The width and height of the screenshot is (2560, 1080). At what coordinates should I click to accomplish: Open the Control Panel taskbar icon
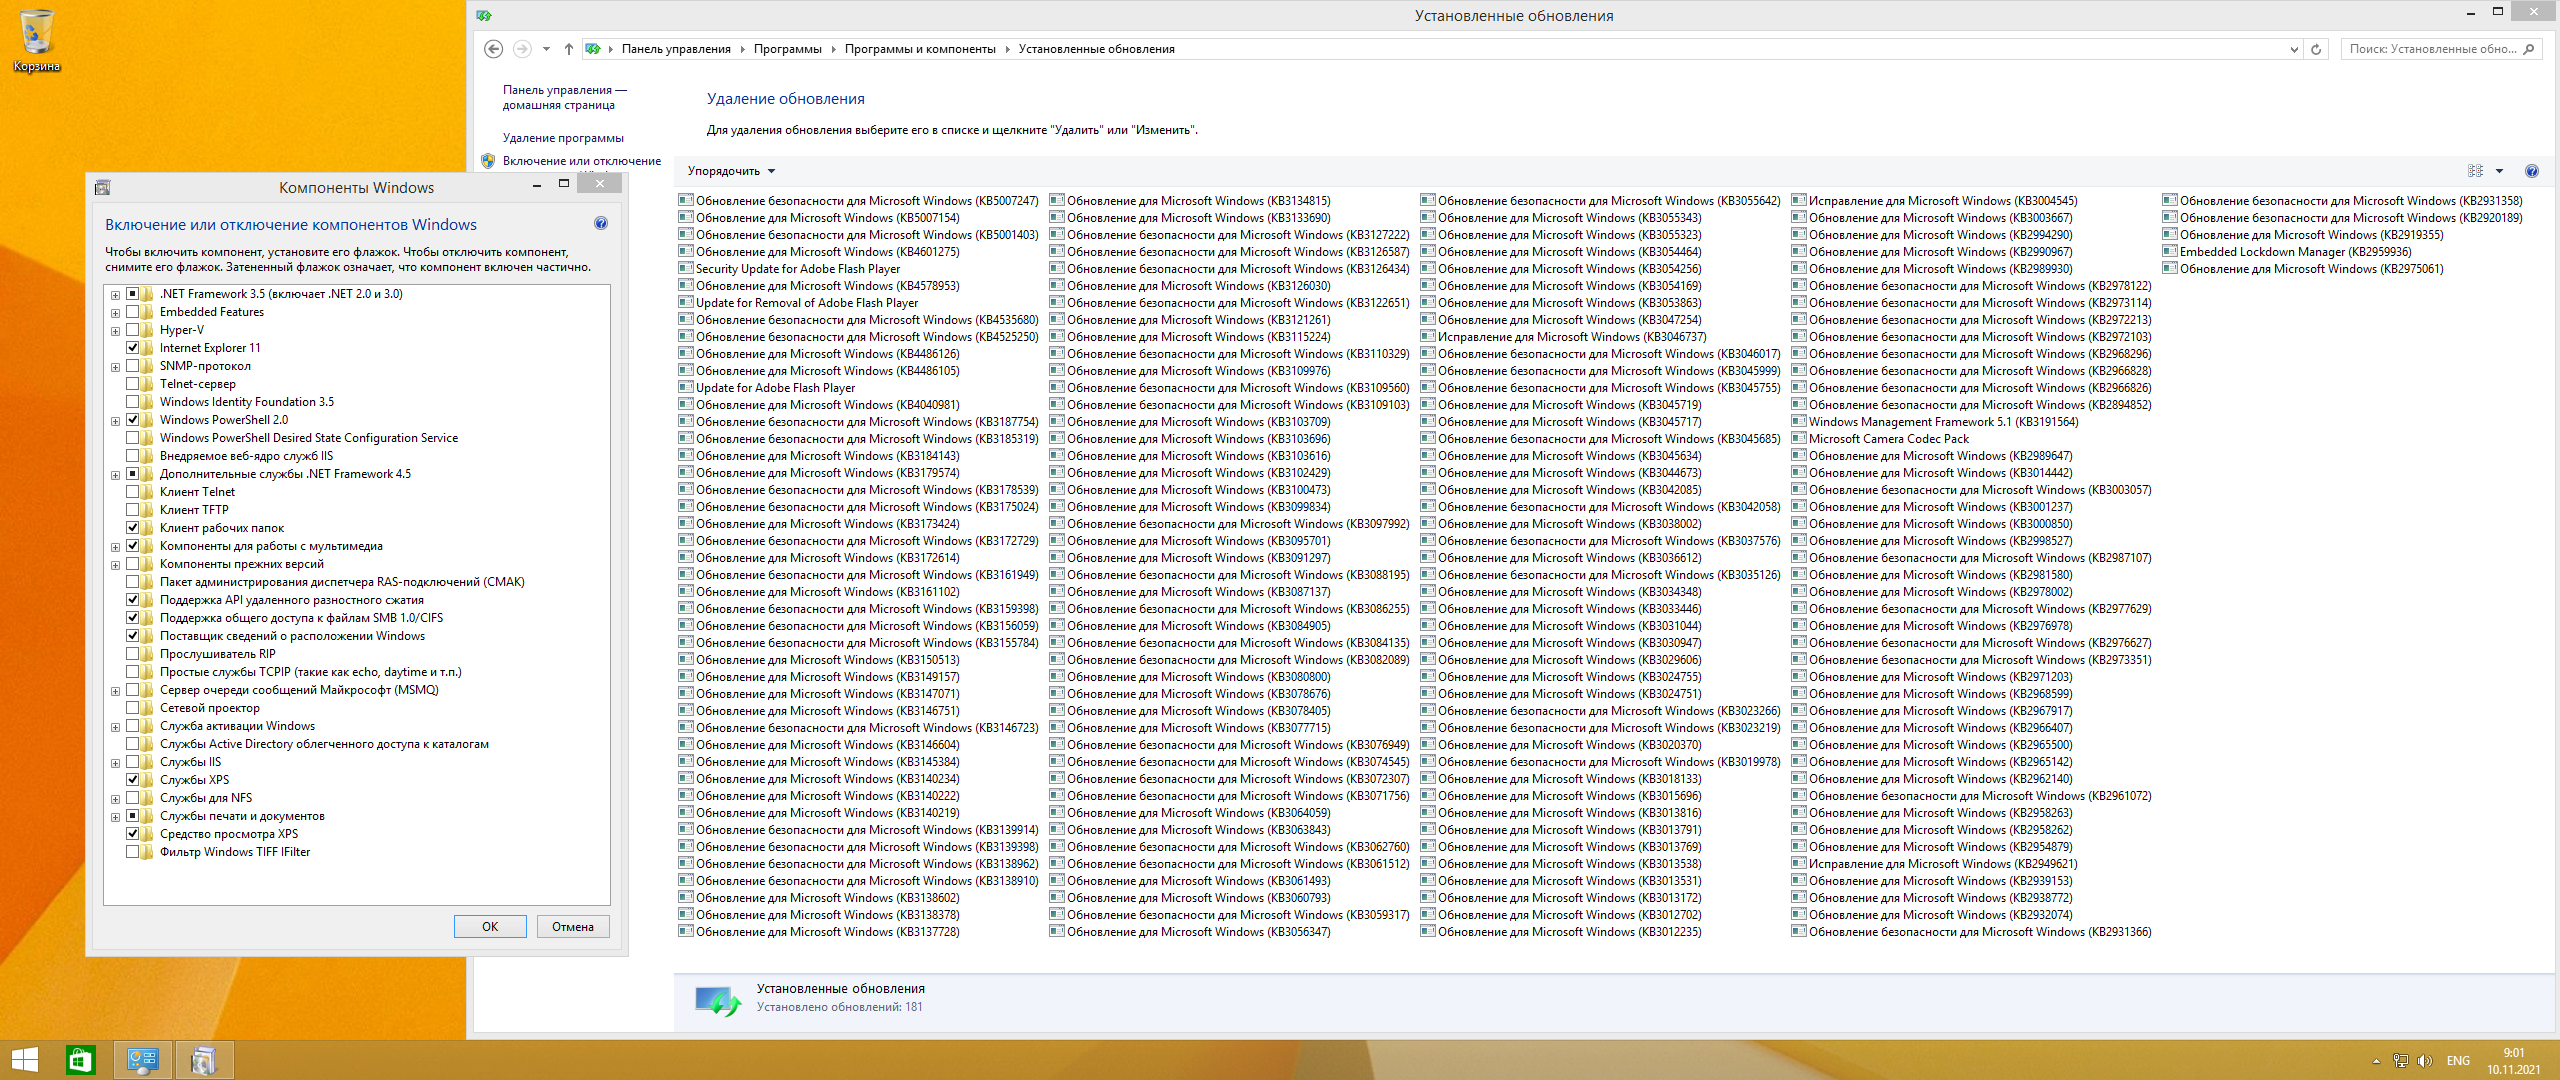tap(142, 1060)
